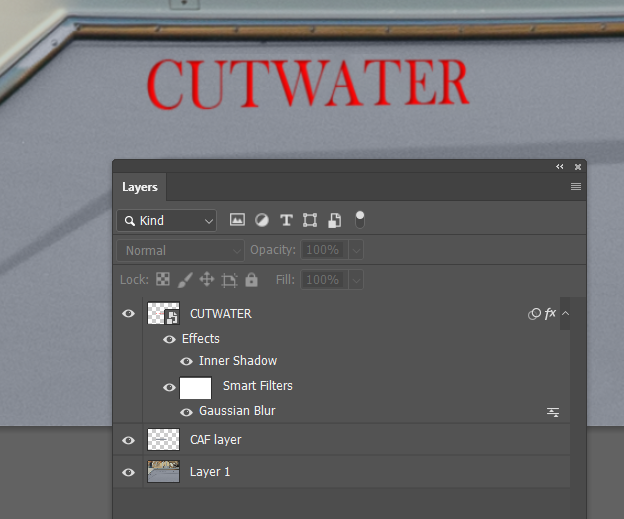Select the Layers tab

tap(140, 187)
